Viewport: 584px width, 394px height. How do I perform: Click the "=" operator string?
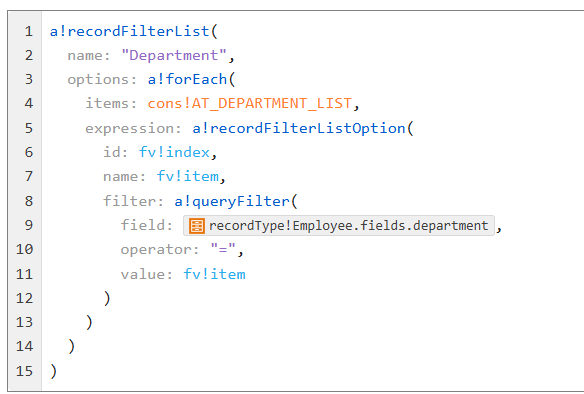point(223,249)
